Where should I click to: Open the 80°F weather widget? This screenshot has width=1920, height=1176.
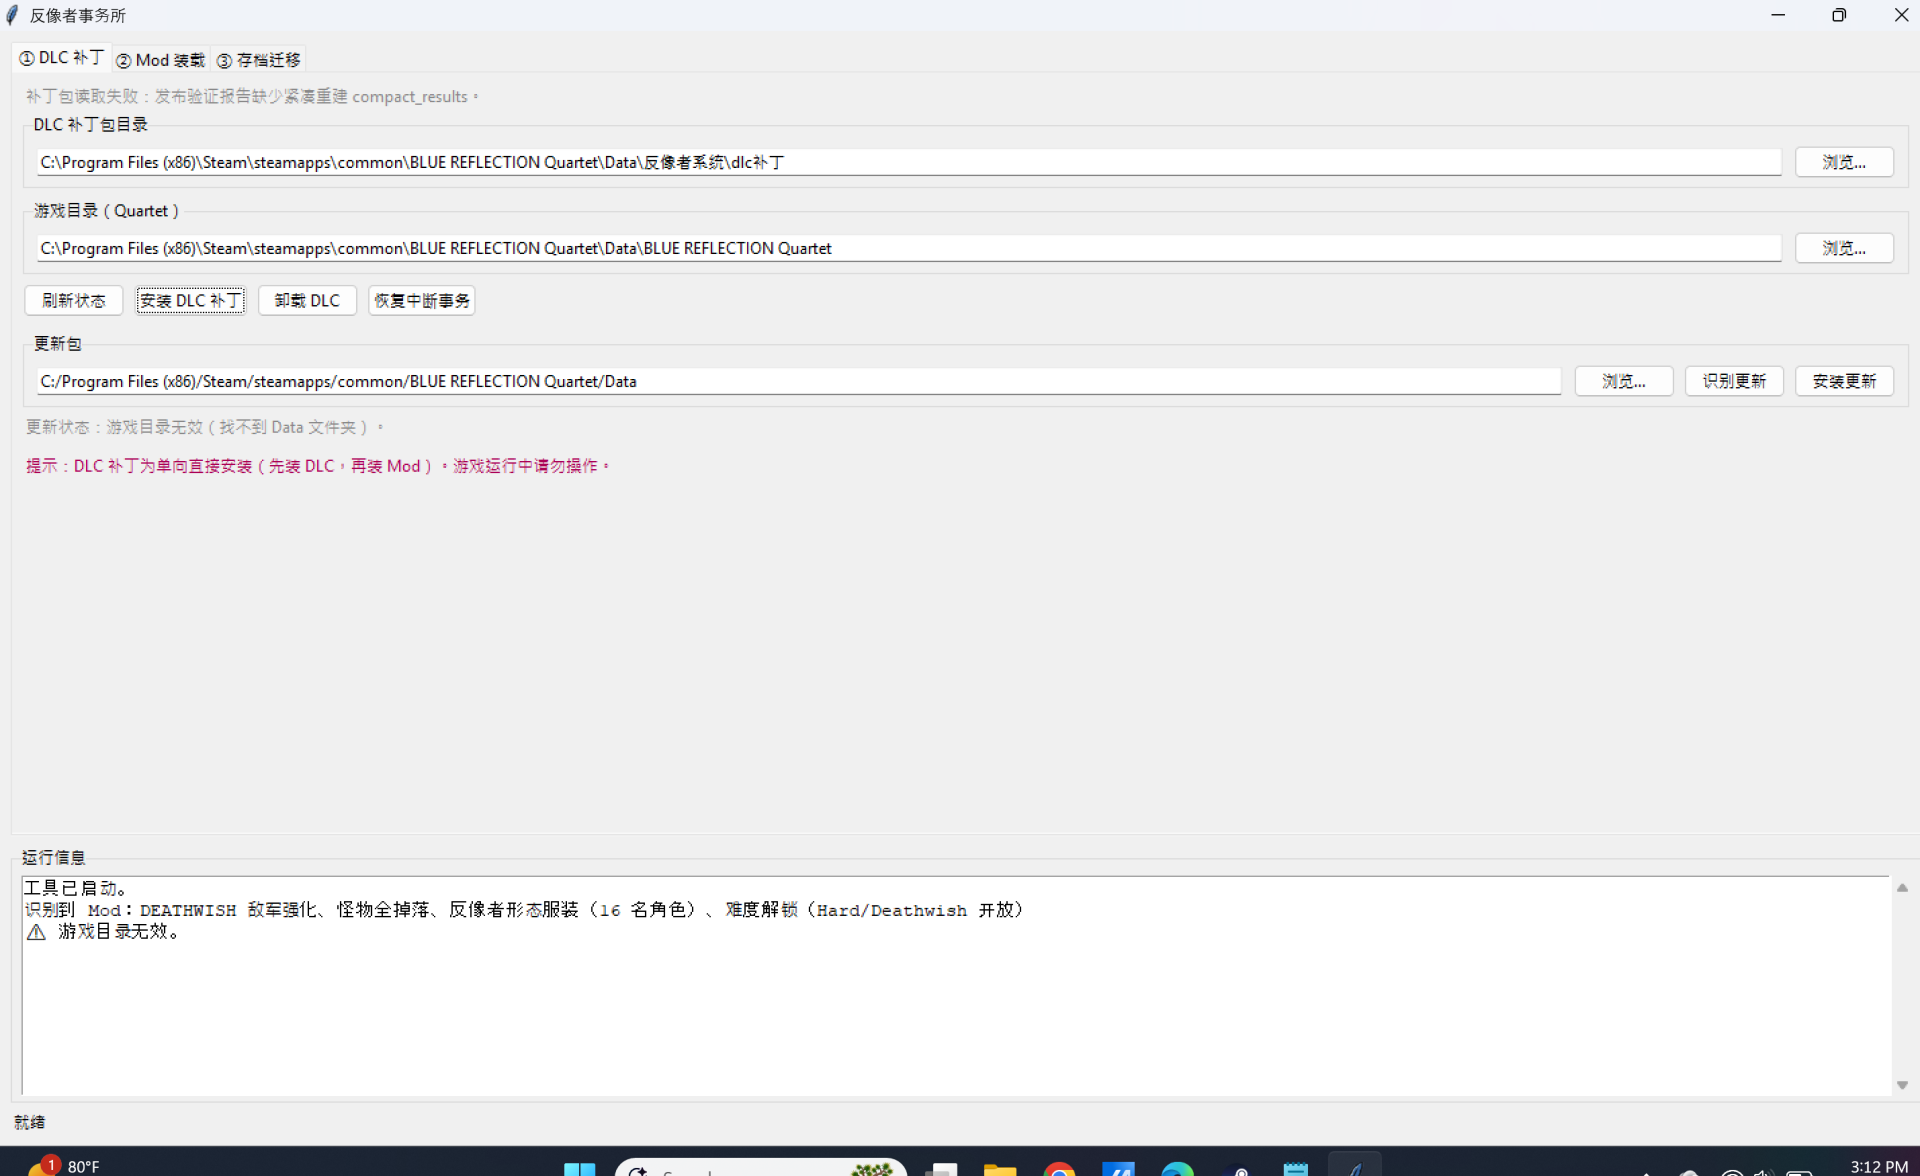click(64, 1166)
